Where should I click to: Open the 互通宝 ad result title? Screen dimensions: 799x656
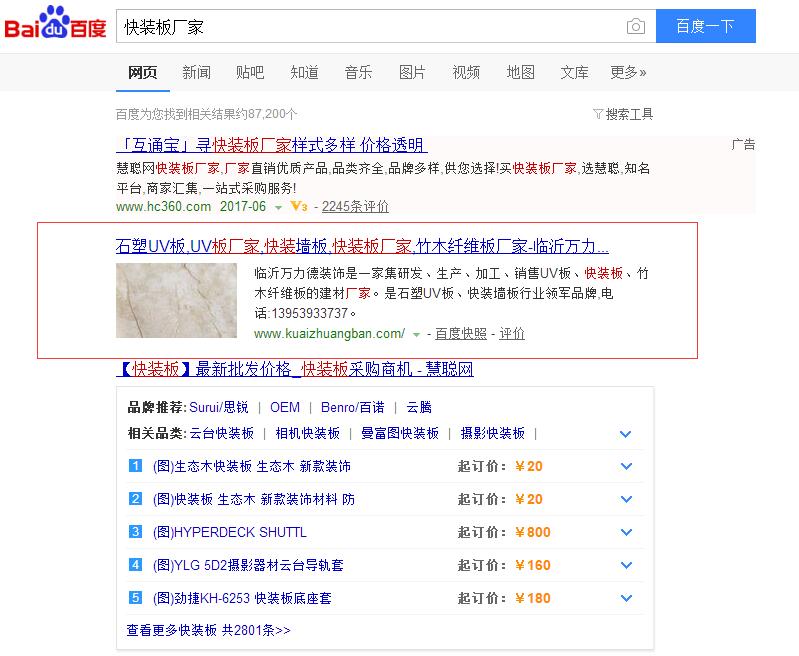(272, 145)
